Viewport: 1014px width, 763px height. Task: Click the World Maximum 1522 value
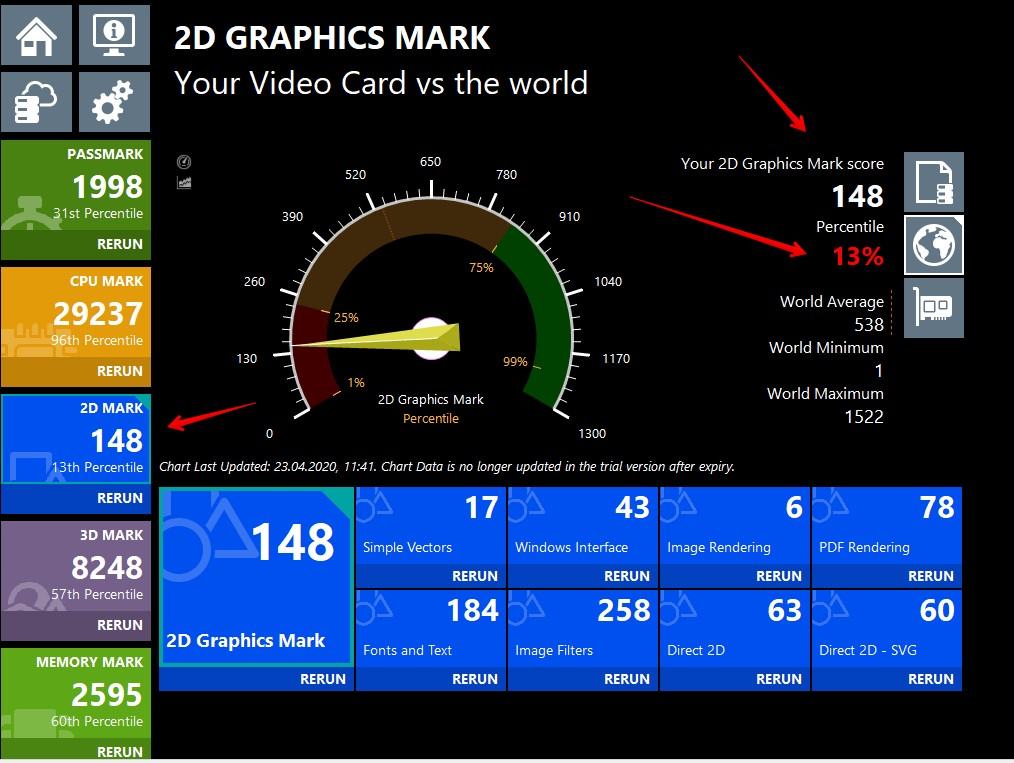(864, 416)
